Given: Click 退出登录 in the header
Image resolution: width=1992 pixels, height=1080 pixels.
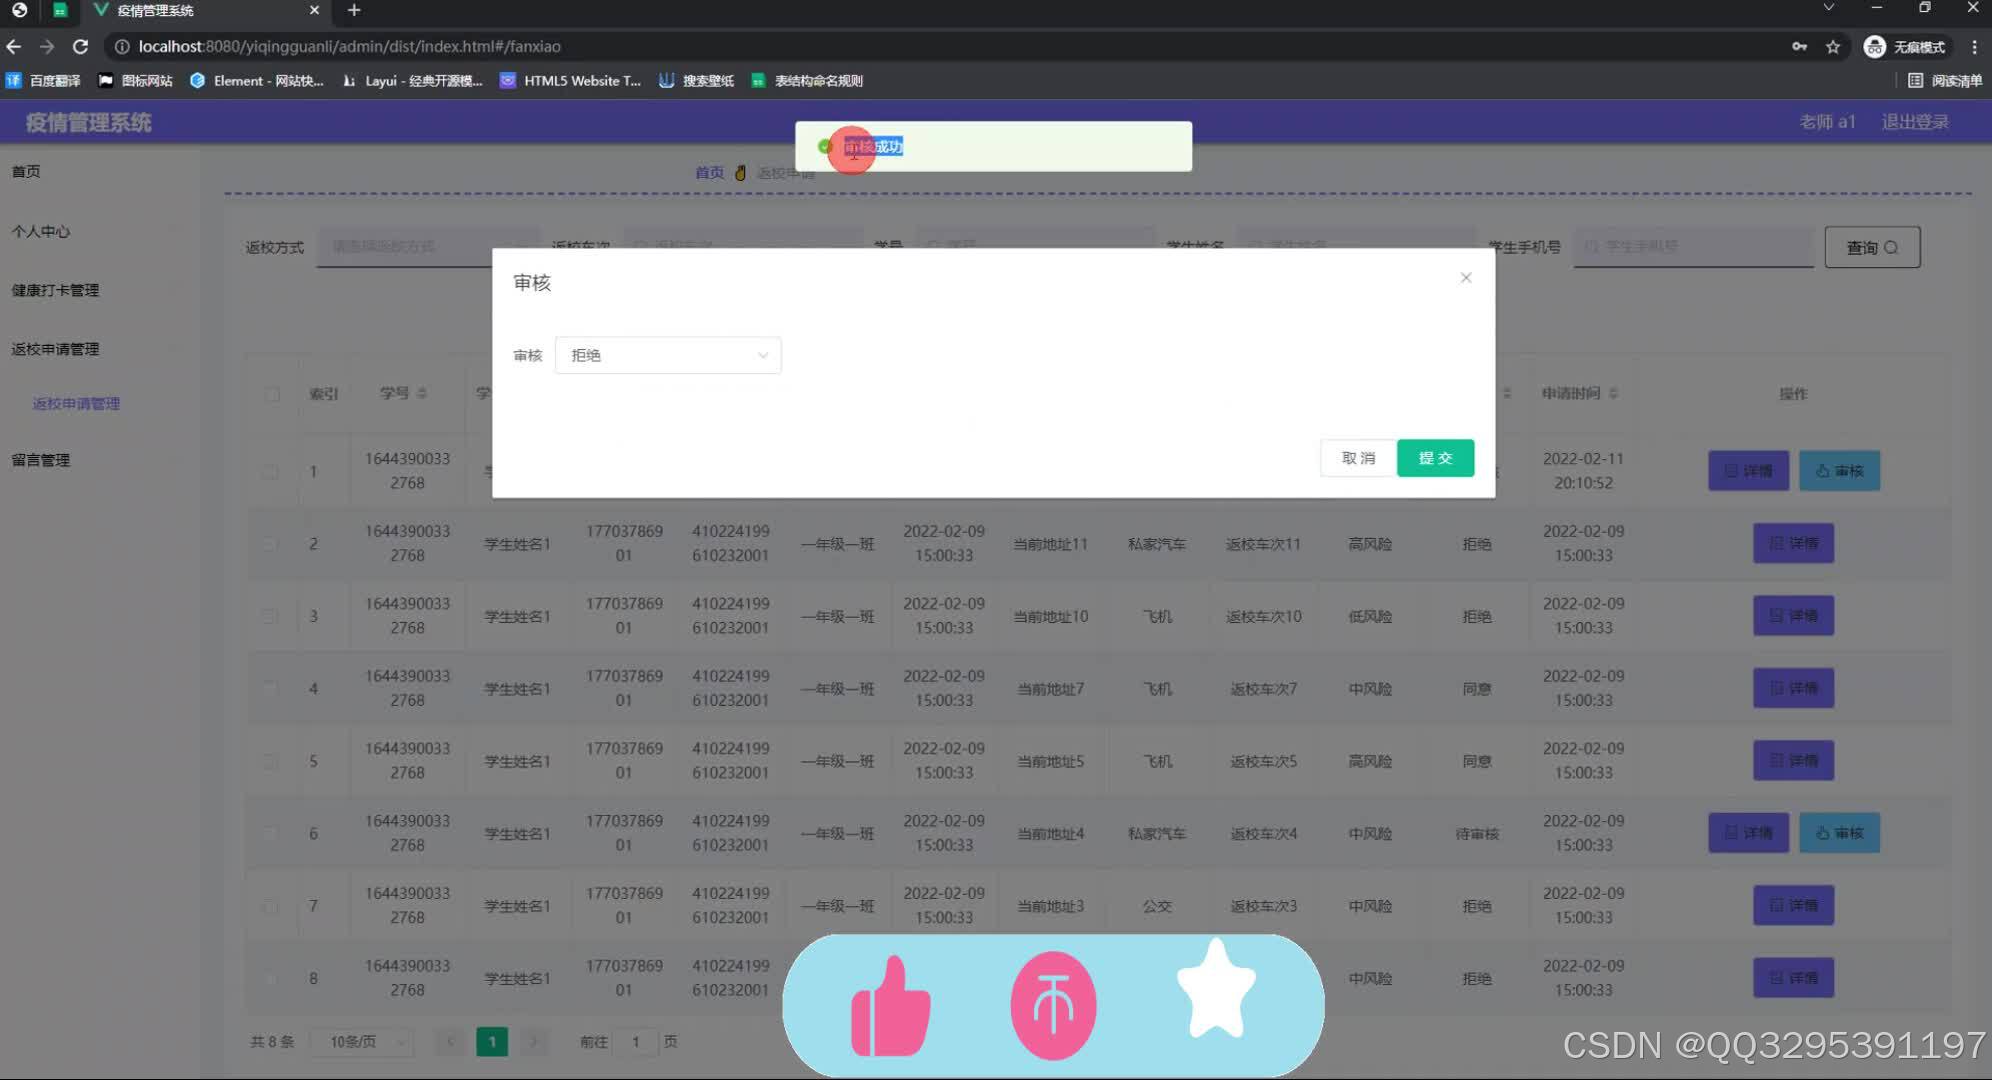Looking at the screenshot, I should [x=1915, y=122].
